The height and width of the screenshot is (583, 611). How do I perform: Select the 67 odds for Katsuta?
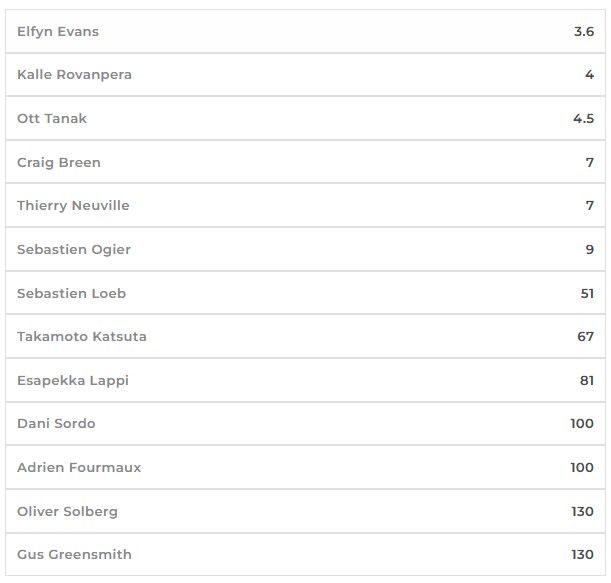(586, 337)
